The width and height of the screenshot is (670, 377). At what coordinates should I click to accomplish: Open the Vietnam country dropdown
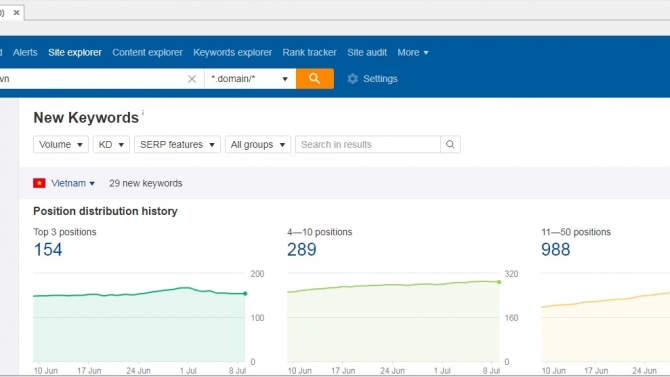[73, 183]
